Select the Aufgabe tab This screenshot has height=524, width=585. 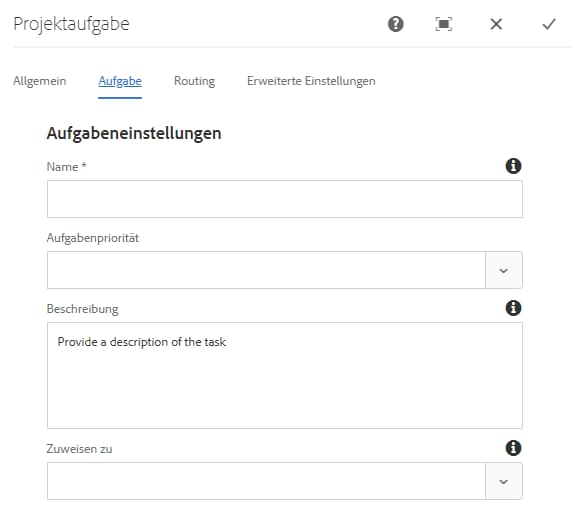tap(120, 81)
